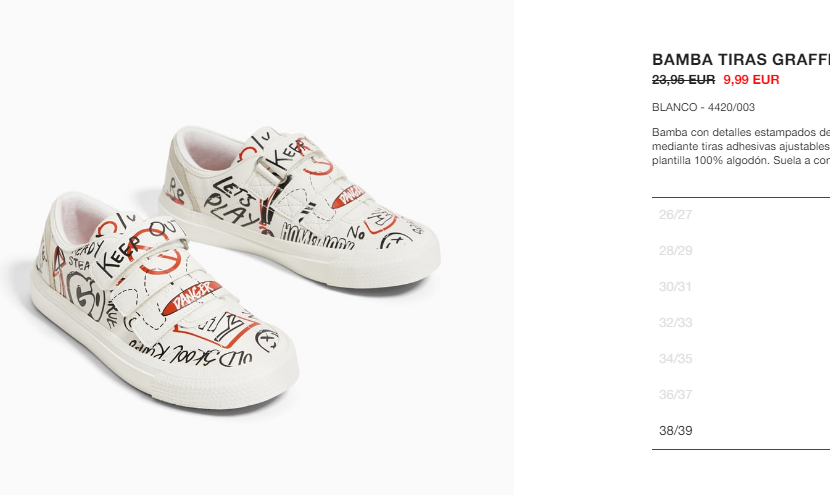This screenshot has width=830, height=495.
Task: Click the BLANCO - 4420/003 color reference
Action: click(703, 107)
